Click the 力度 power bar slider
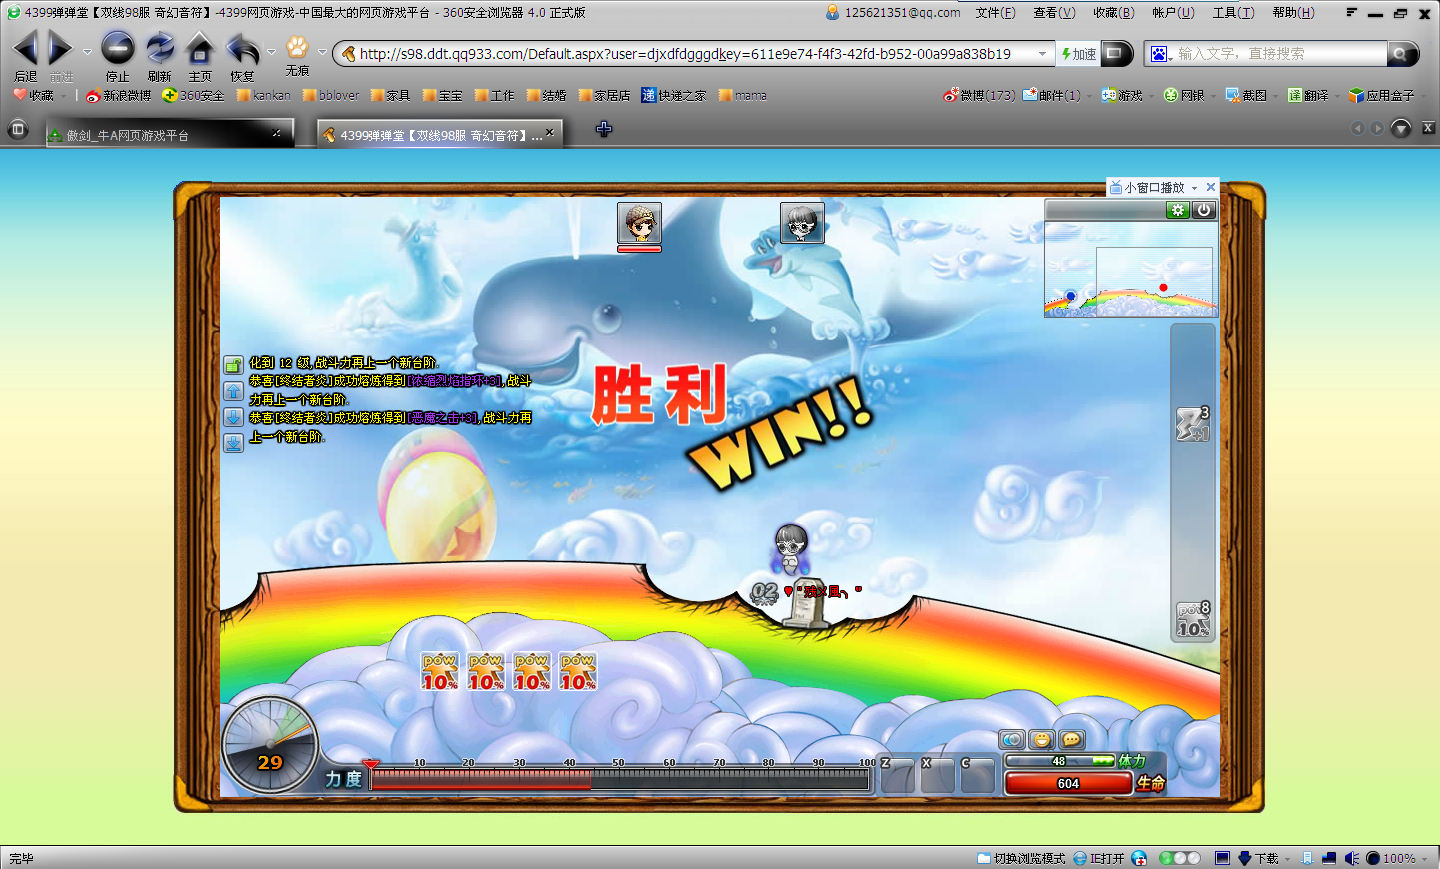The width and height of the screenshot is (1440, 869). point(620,780)
